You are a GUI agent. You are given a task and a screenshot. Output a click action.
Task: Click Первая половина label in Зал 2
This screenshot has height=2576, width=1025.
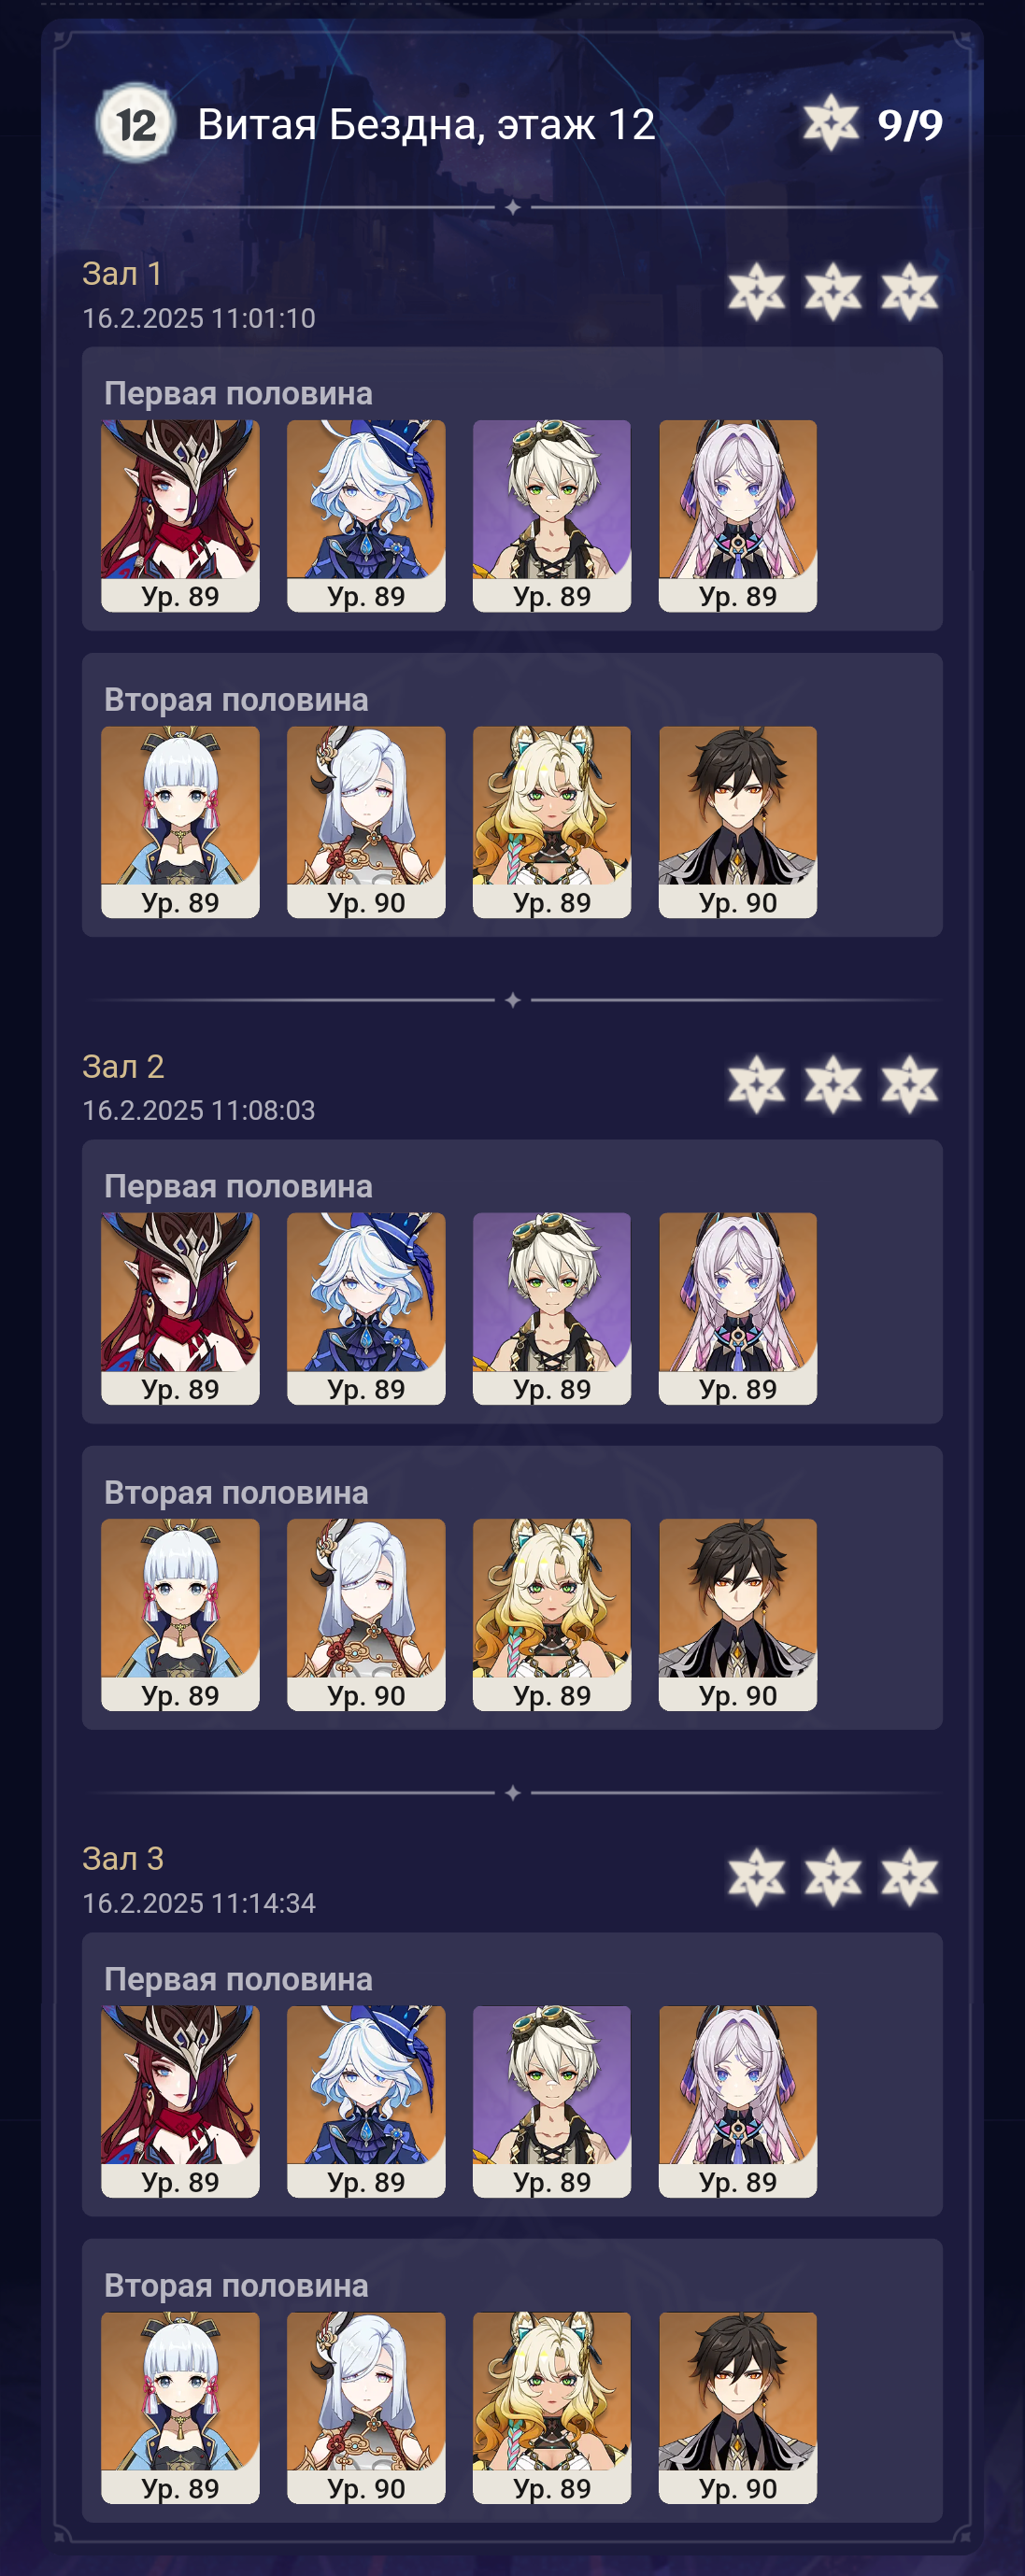pyautogui.click(x=238, y=1186)
